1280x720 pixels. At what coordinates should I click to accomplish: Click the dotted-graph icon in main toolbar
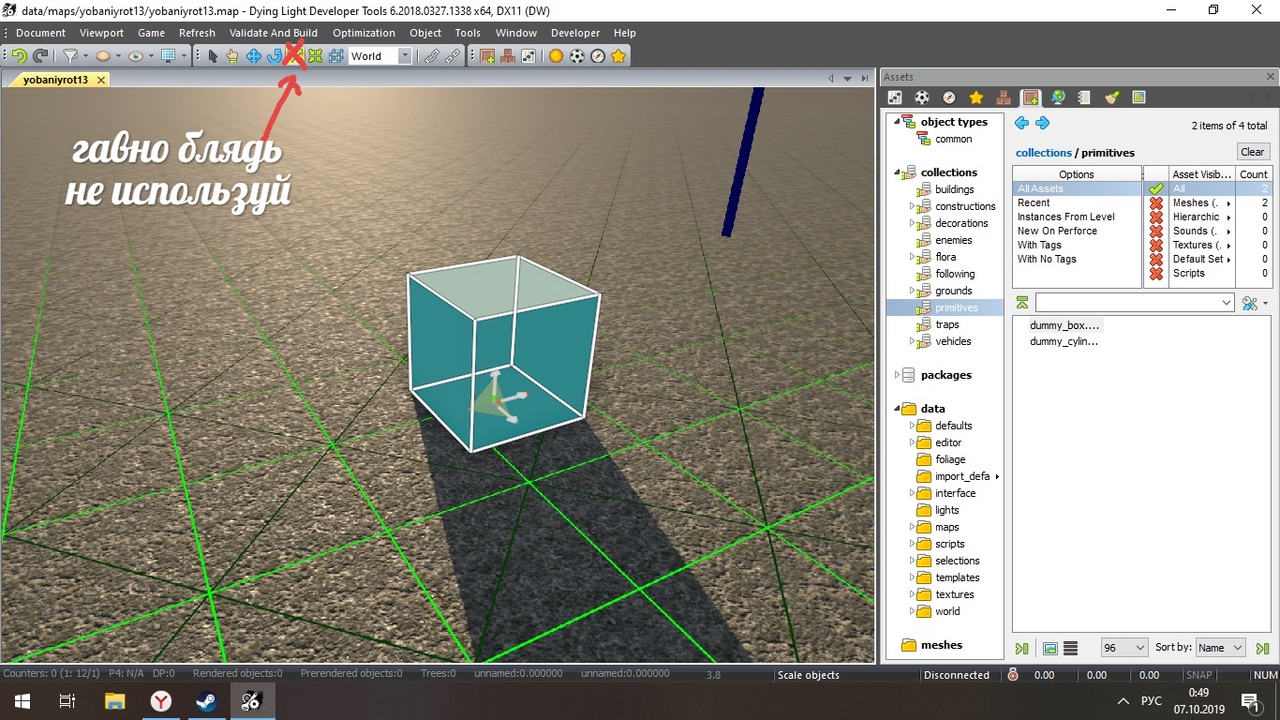[x=529, y=57]
